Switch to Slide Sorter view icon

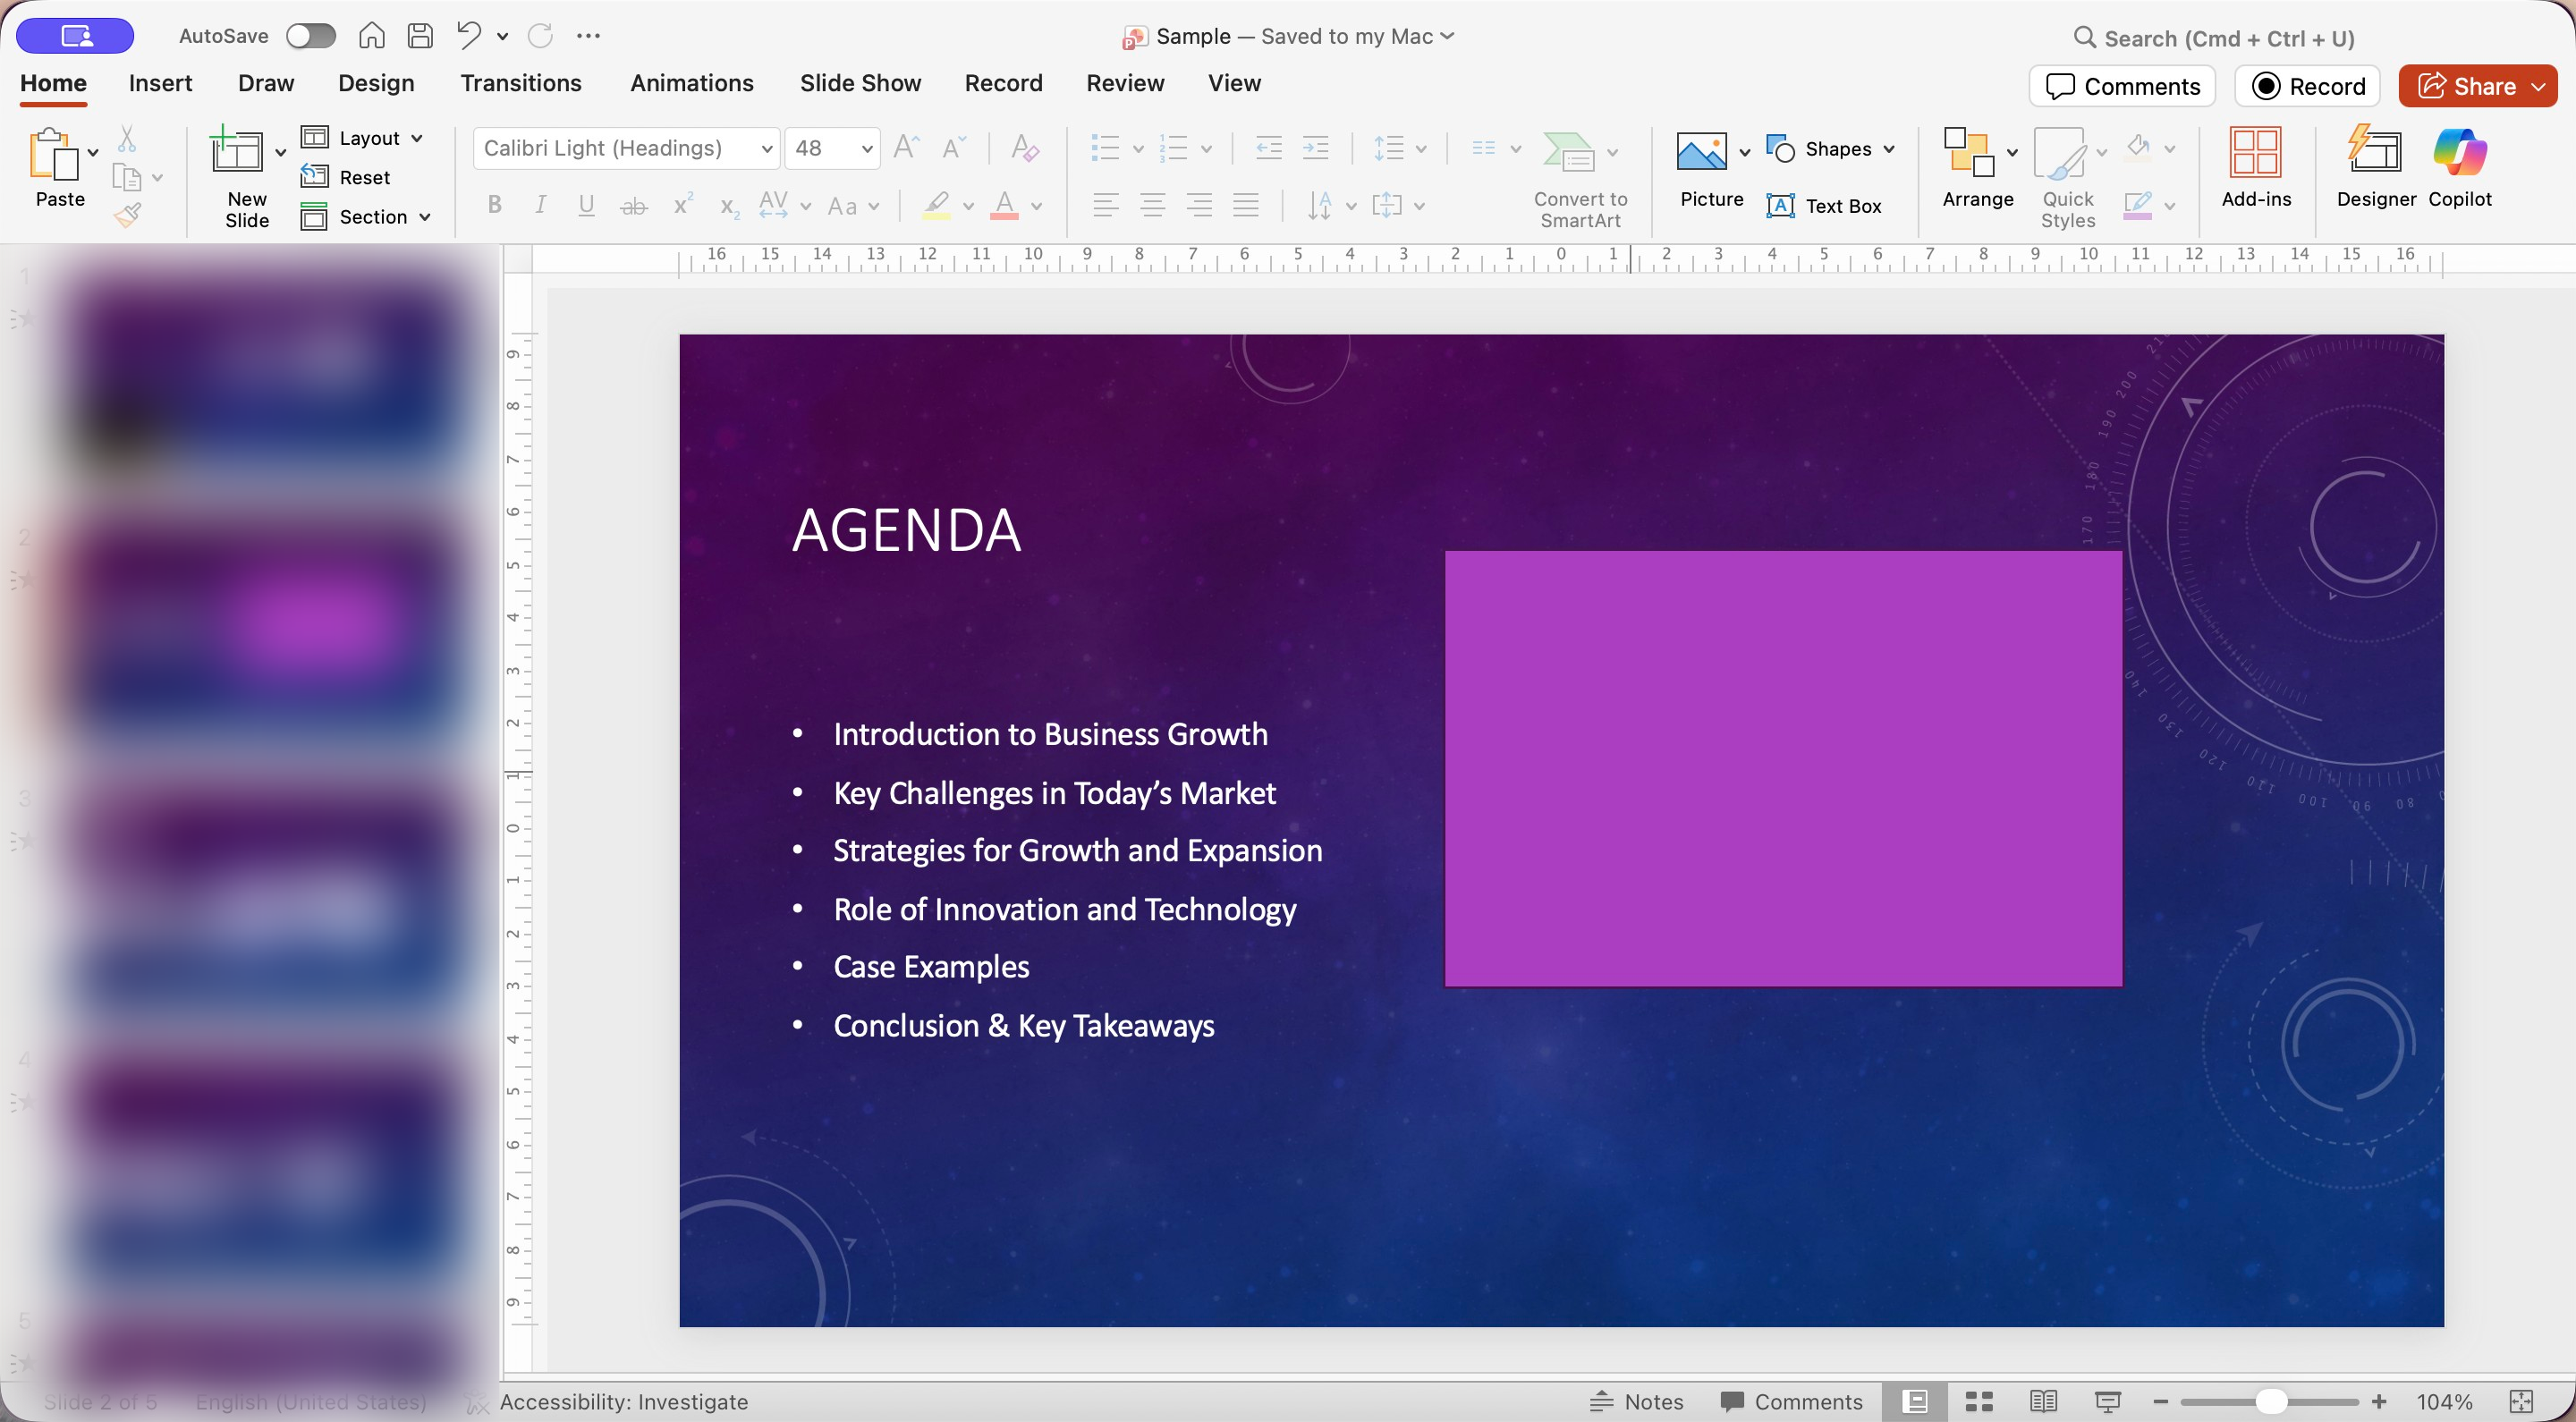click(1979, 1401)
